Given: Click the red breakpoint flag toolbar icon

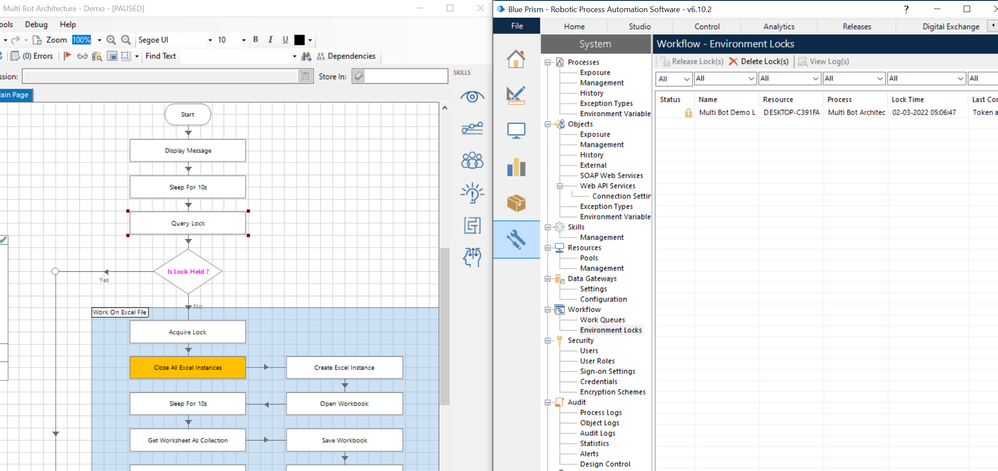Looking at the screenshot, I should coord(67,56).
